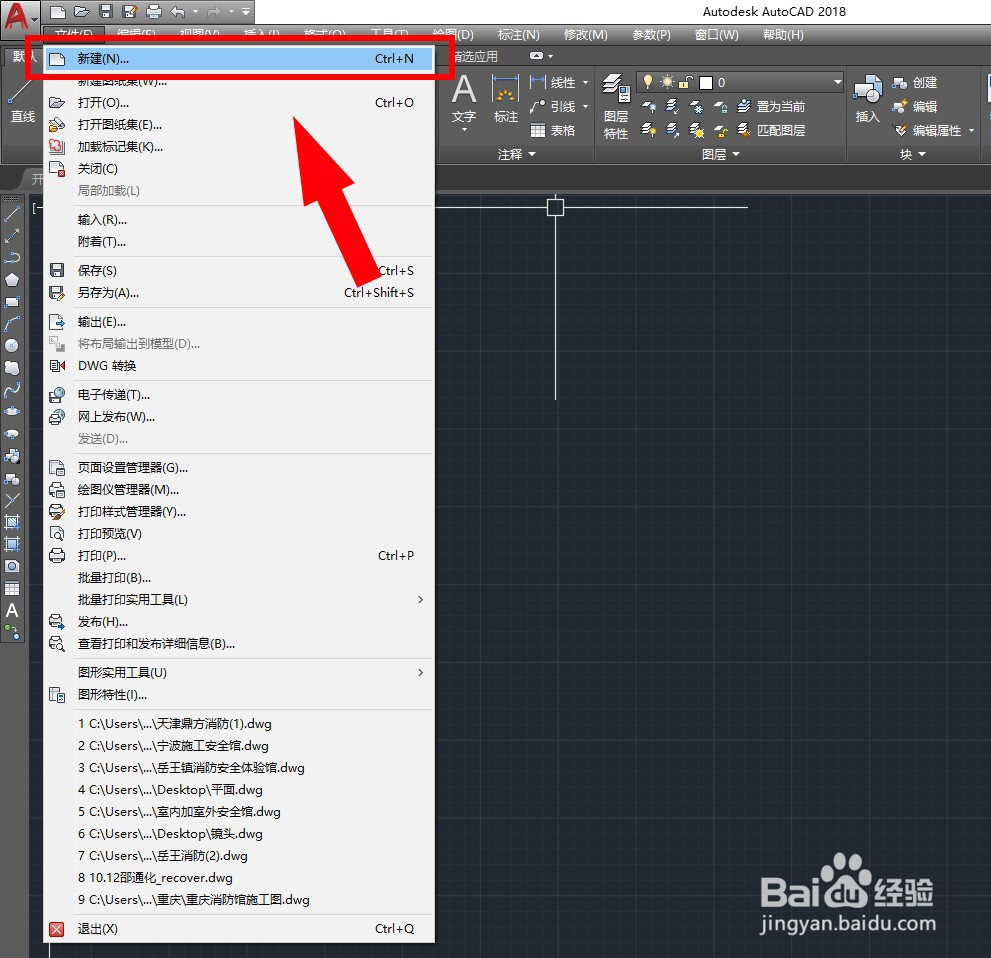Expand 批量打印实用工具(L) submenu arrow
The image size is (991, 958).
[421, 600]
